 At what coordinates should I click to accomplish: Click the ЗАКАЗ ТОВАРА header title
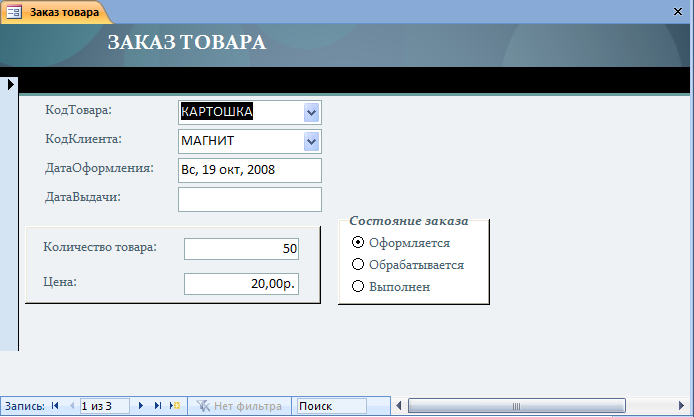pos(187,42)
